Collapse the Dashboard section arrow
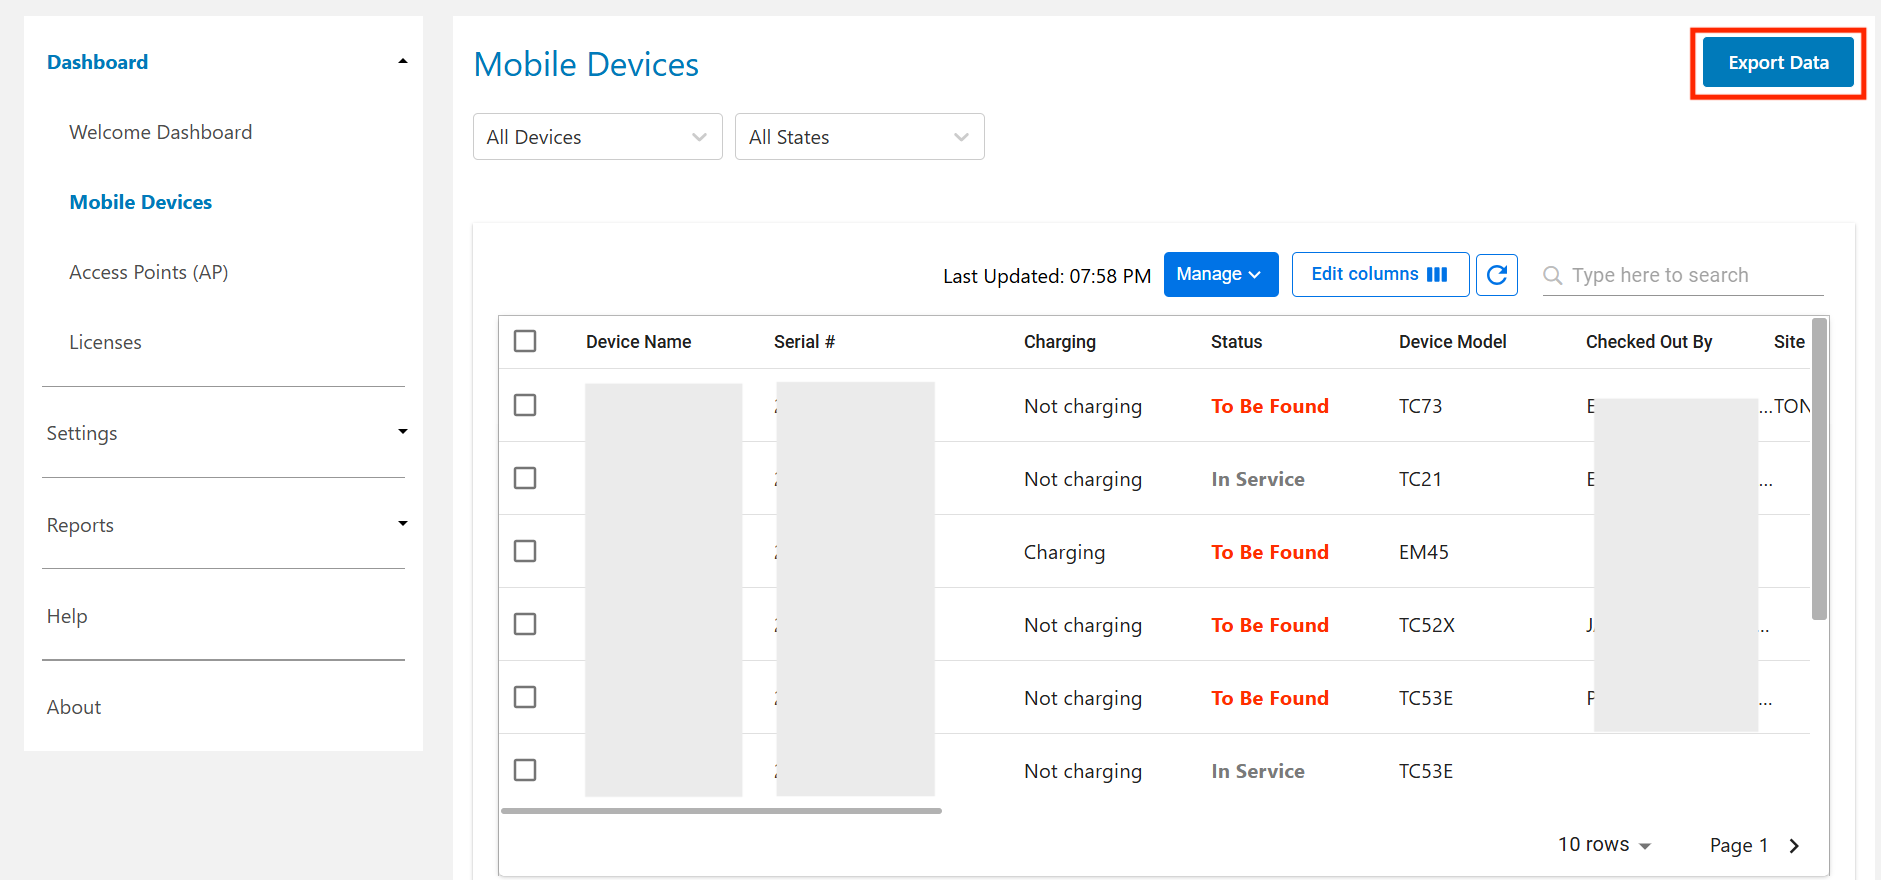The width and height of the screenshot is (1881, 880). pos(403,62)
